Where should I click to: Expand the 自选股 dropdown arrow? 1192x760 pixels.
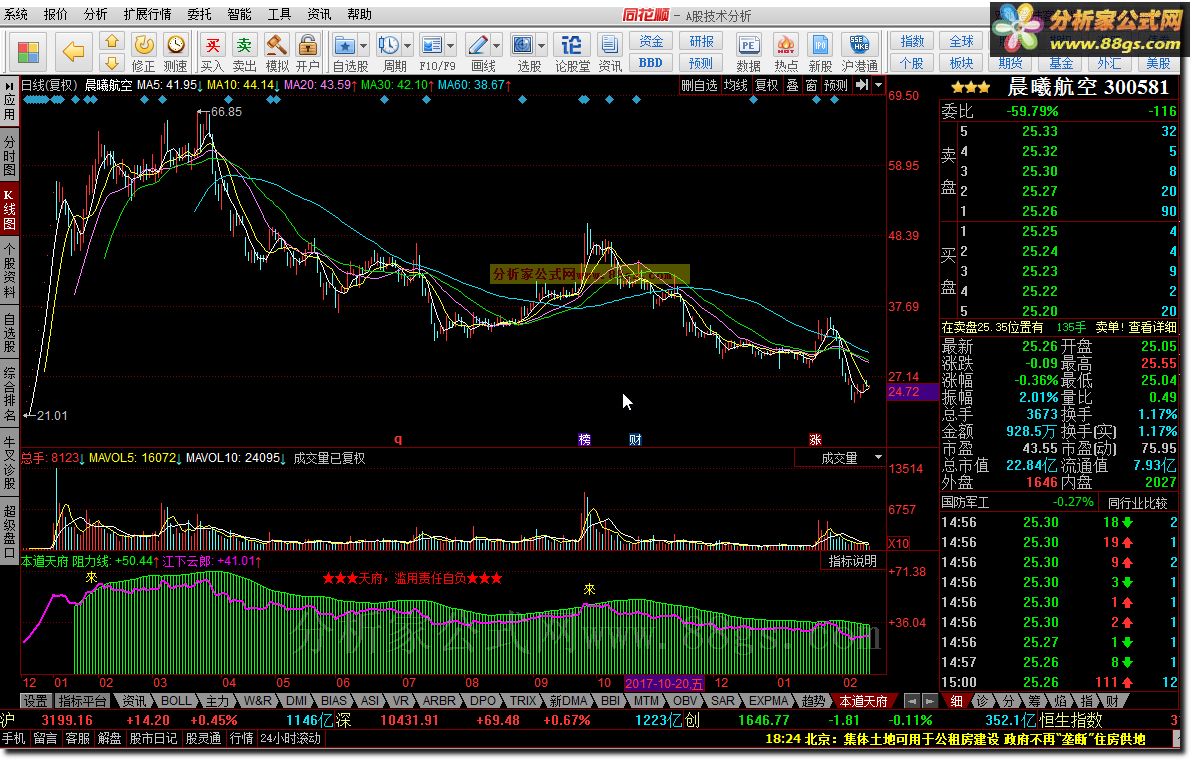coord(363,46)
